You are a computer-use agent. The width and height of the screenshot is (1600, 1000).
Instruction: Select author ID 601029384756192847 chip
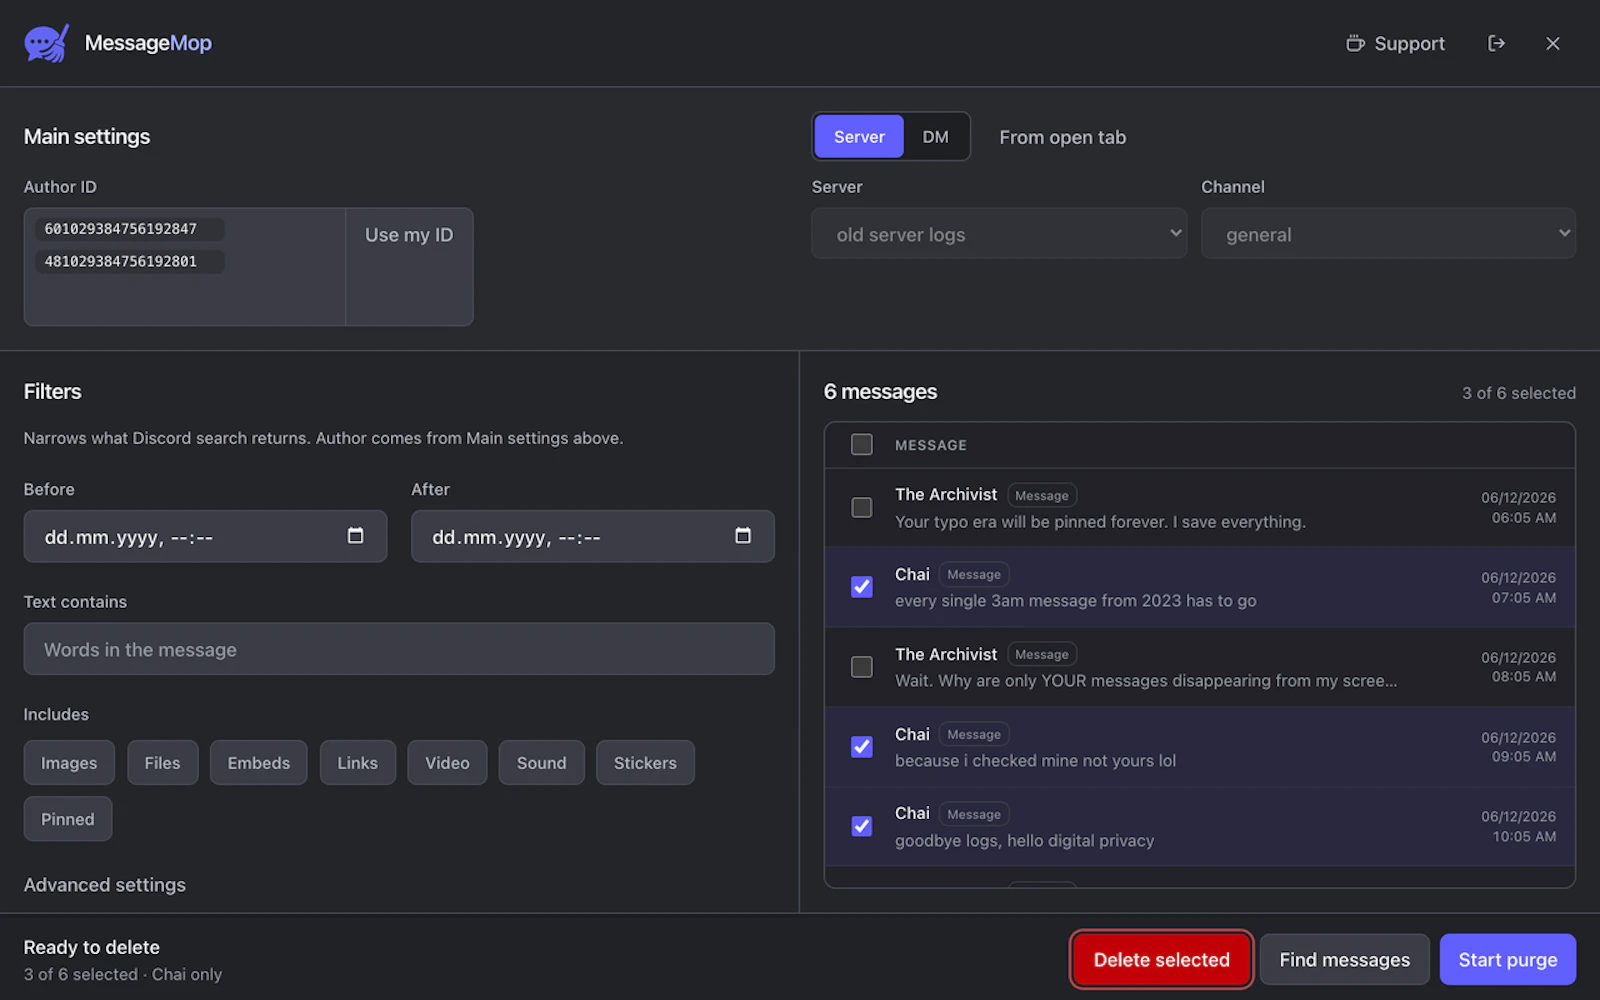coord(129,229)
